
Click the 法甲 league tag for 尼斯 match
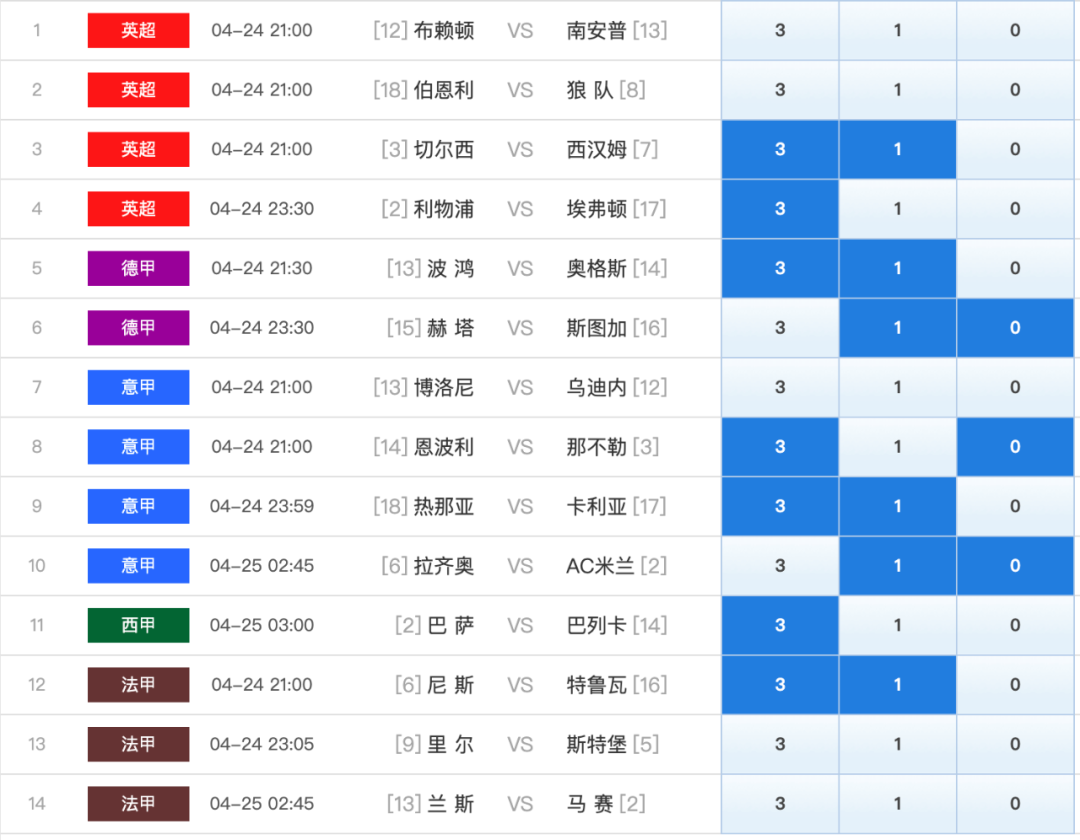[138, 684]
